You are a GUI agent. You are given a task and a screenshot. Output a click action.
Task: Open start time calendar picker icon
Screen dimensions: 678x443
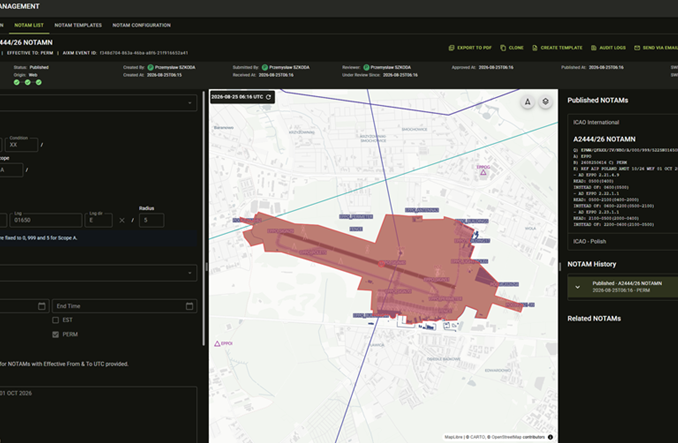coord(42,306)
